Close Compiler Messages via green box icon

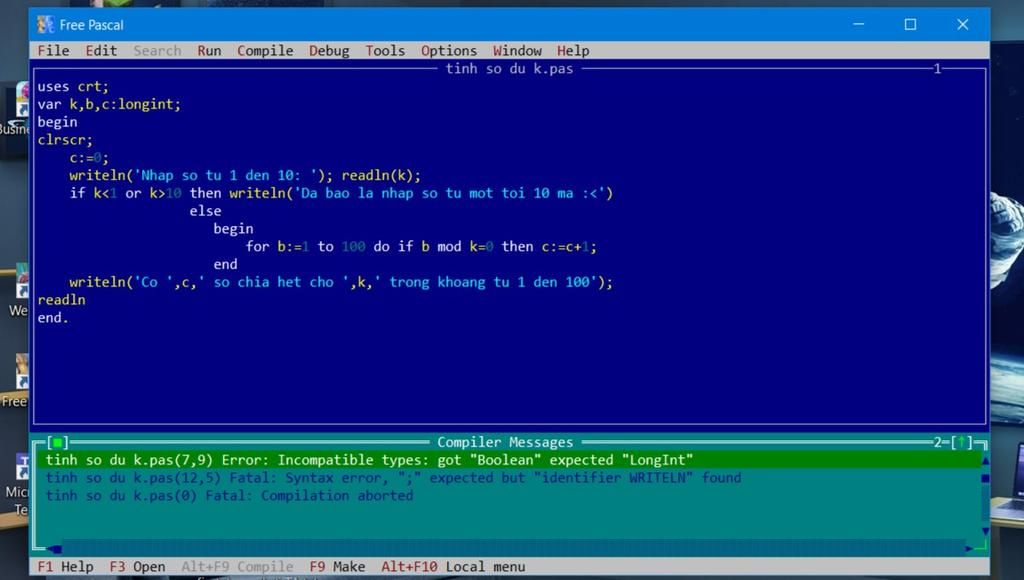57,443
